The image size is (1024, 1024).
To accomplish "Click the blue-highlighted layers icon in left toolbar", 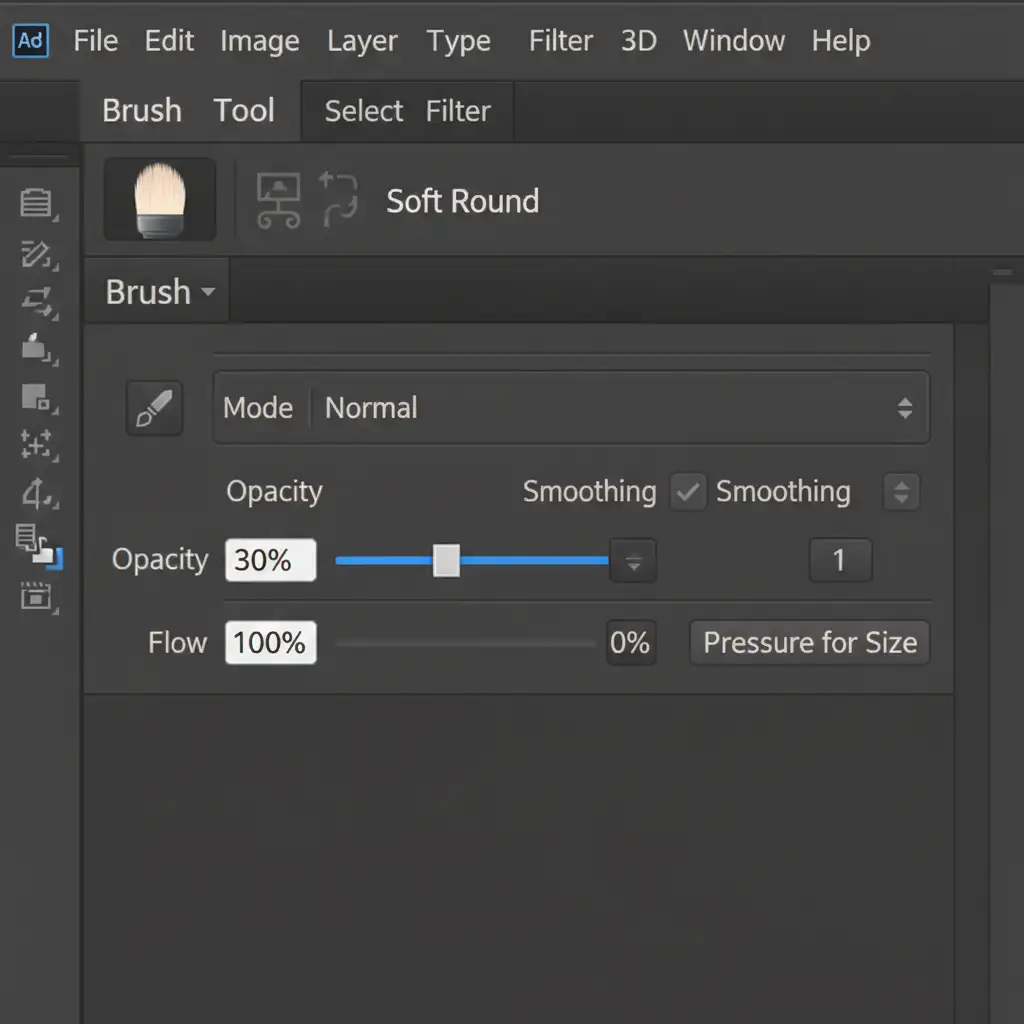I will (x=38, y=545).
